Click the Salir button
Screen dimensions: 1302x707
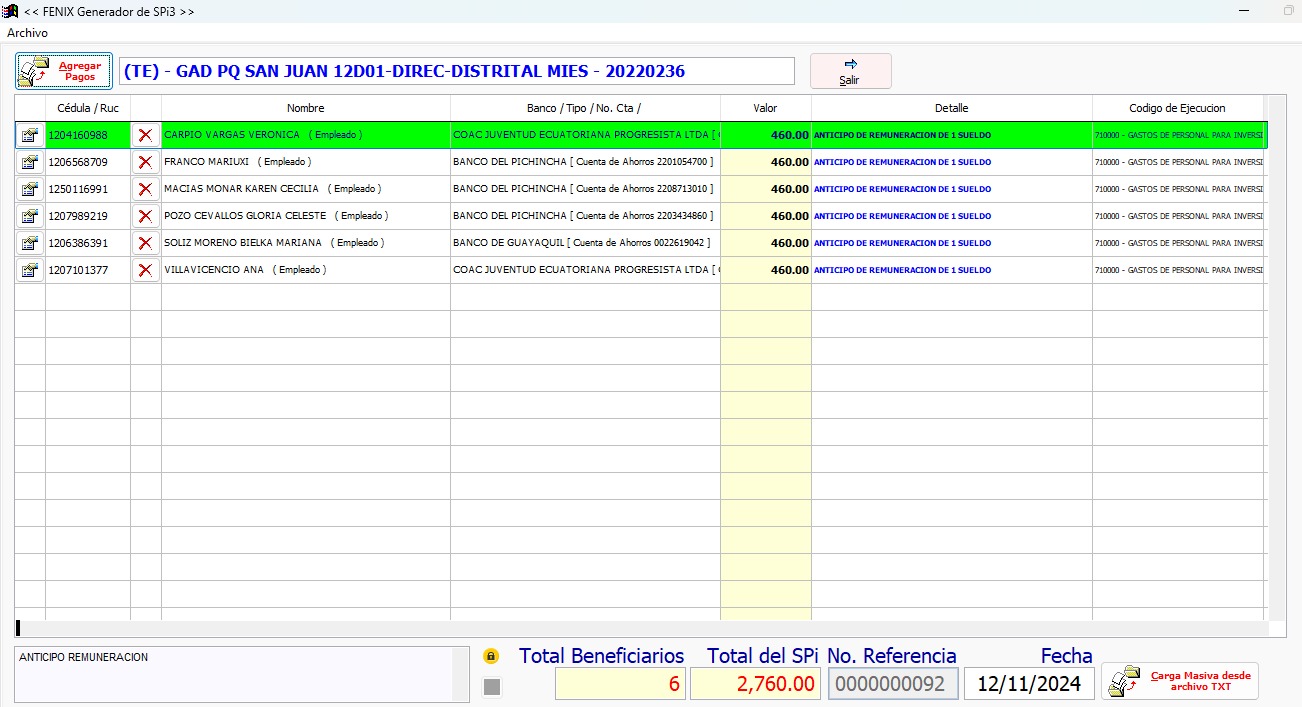click(850, 71)
